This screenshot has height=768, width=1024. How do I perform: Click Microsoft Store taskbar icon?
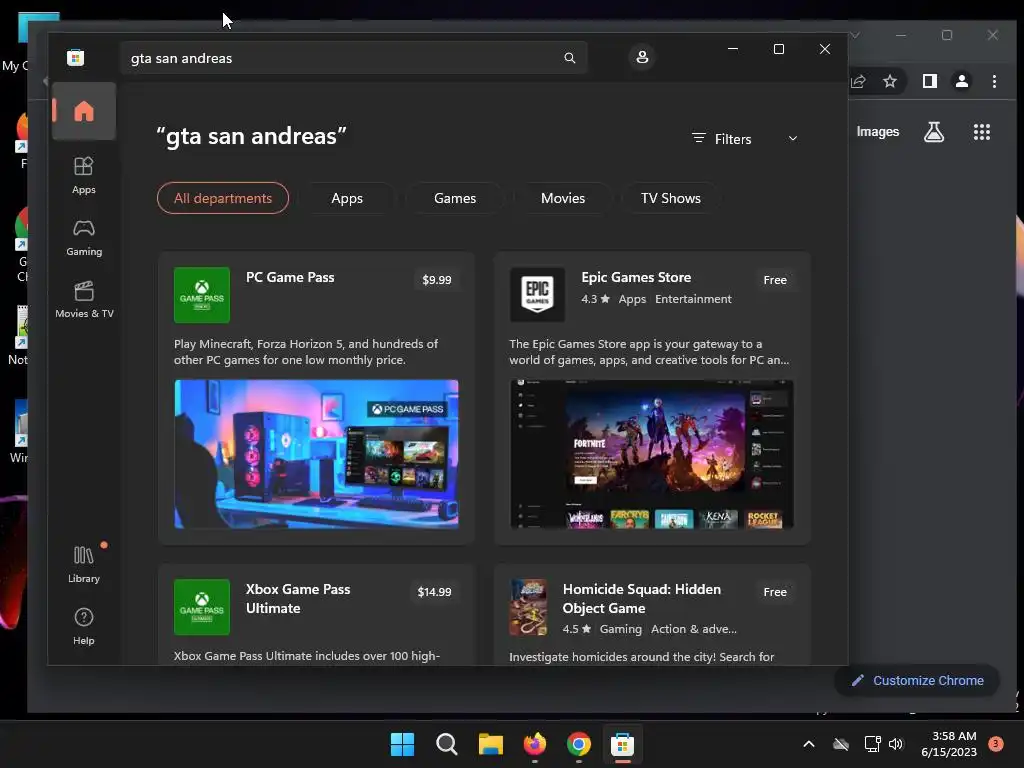pyautogui.click(x=622, y=744)
